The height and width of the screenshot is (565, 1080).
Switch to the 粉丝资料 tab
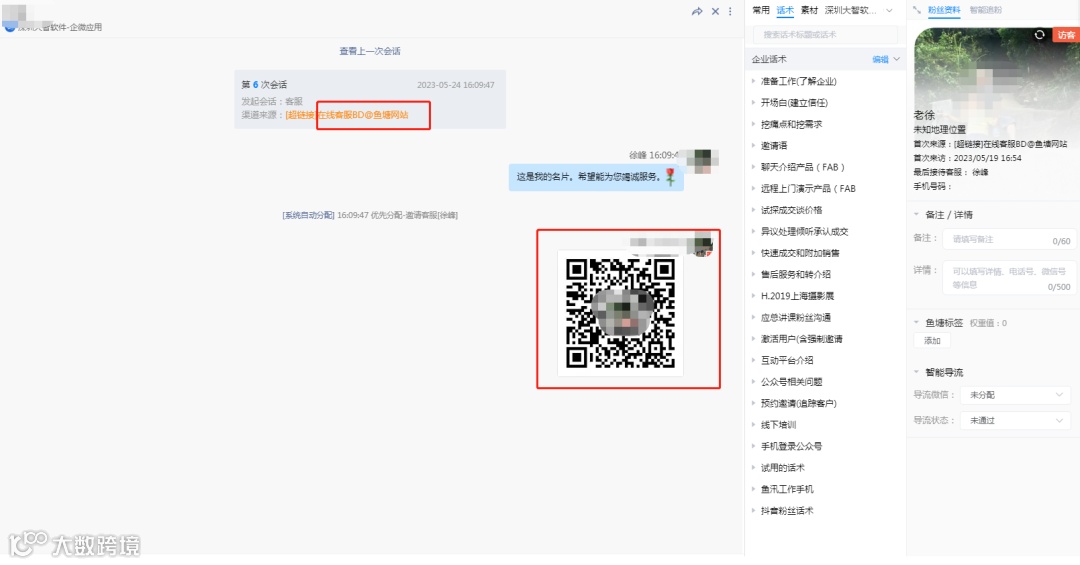pyautogui.click(x=944, y=10)
